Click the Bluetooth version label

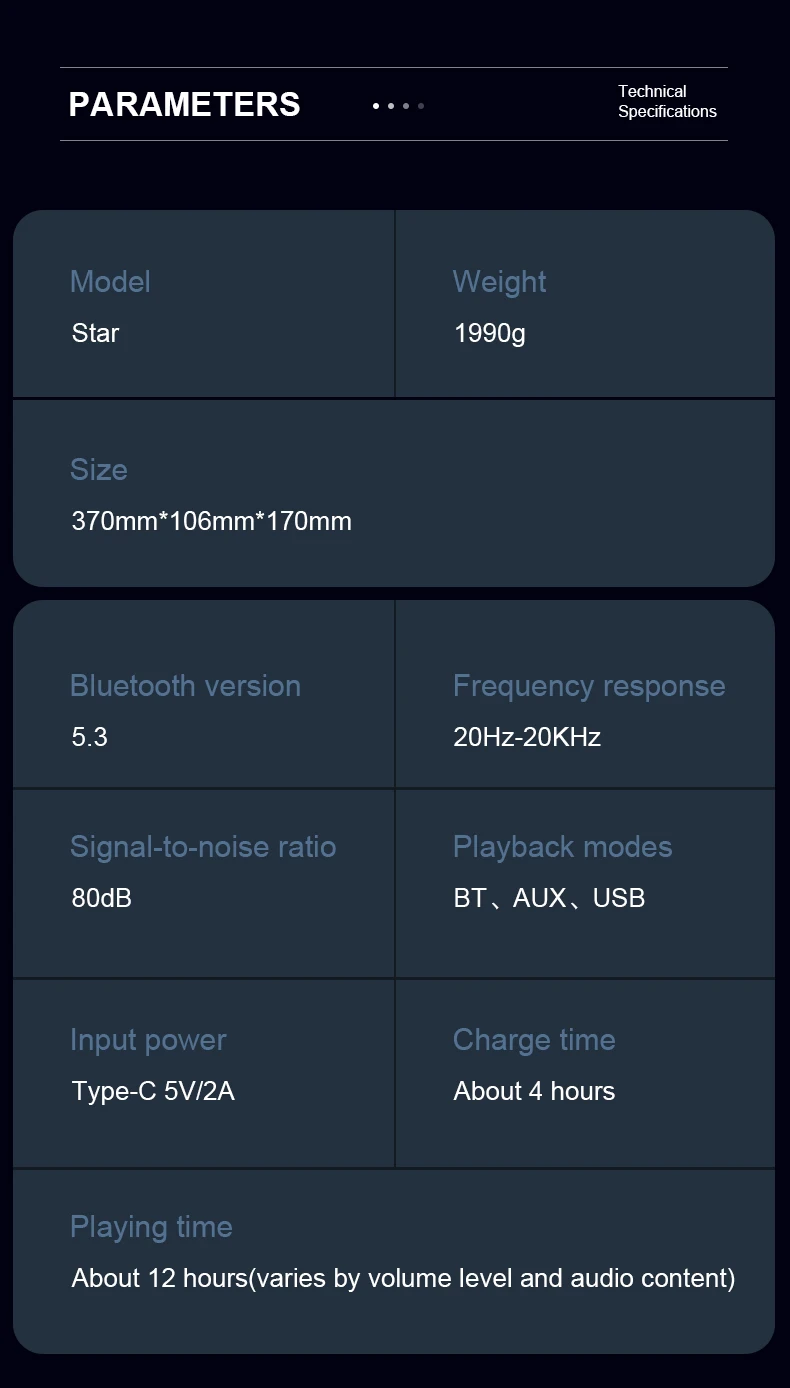pos(185,686)
